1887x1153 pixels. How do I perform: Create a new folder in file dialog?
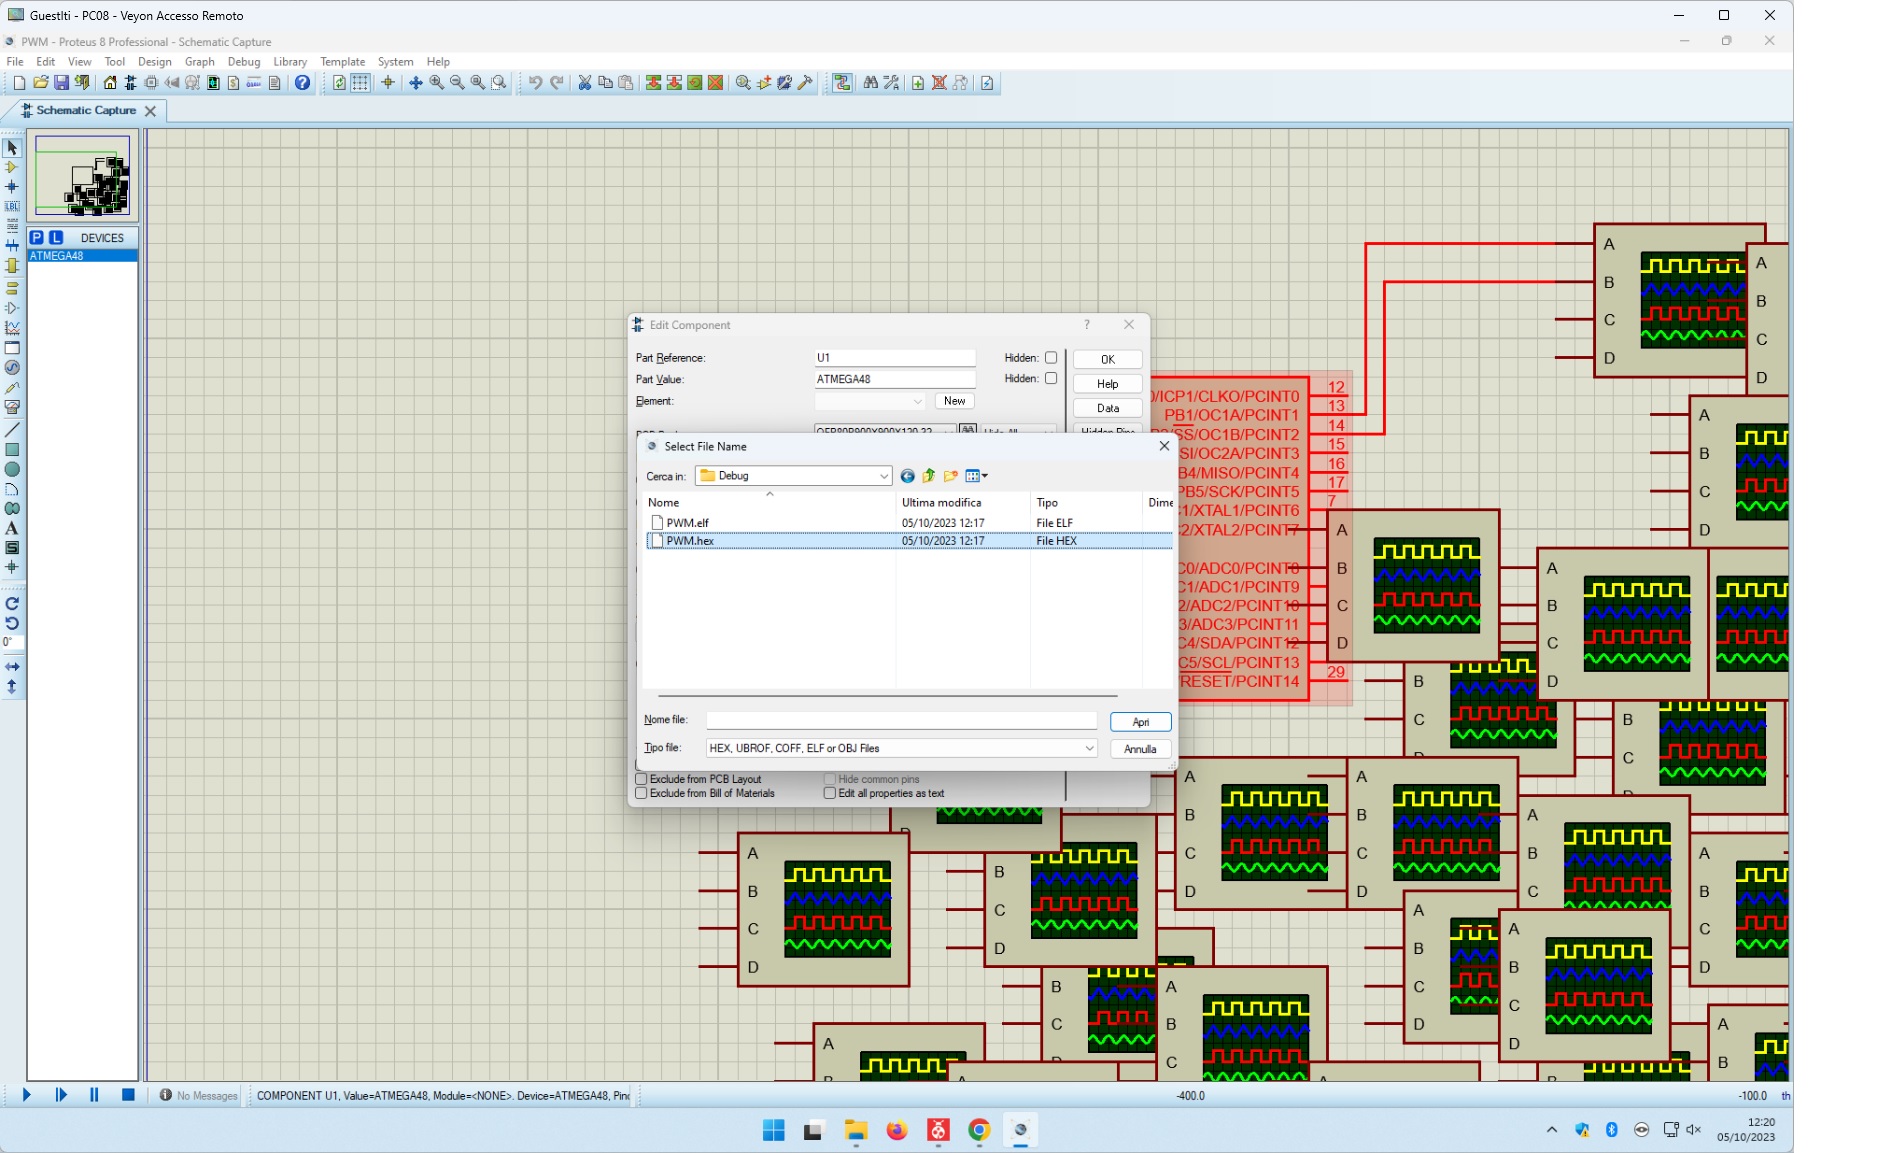(x=951, y=476)
